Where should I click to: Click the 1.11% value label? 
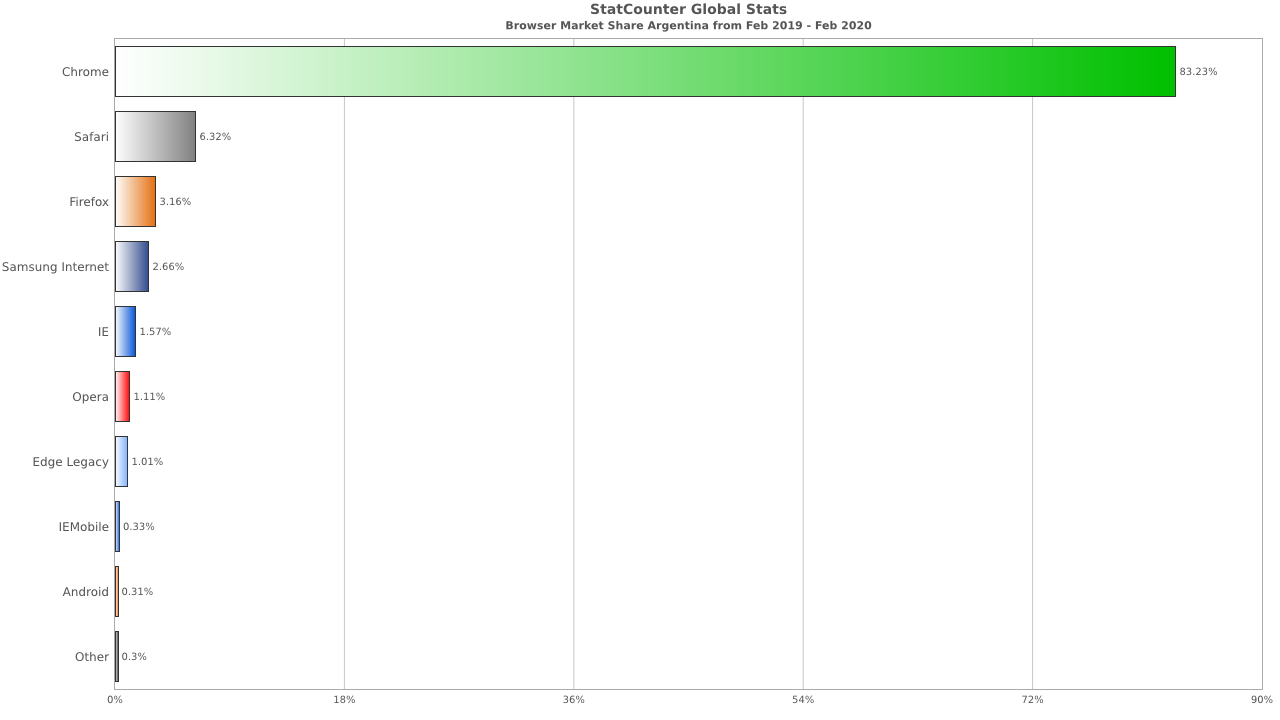149,397
